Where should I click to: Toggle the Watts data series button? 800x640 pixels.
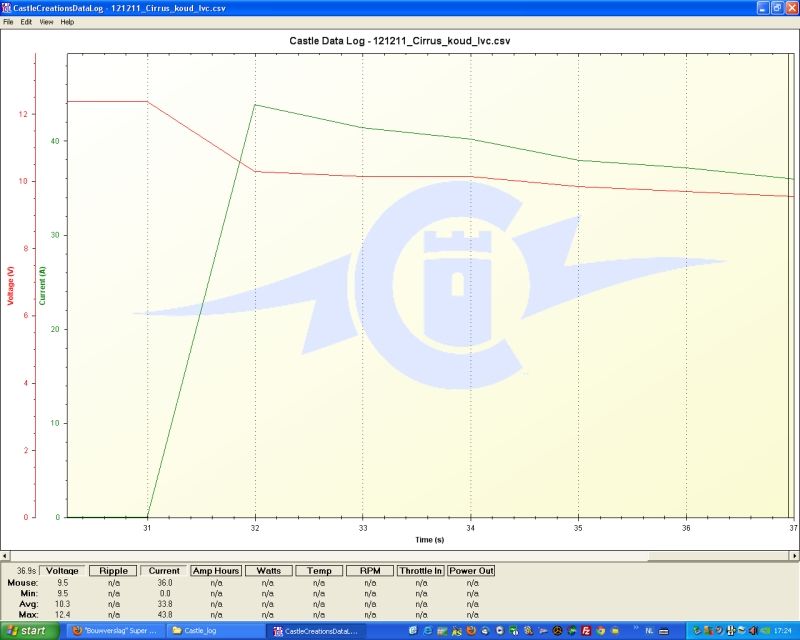[269, 571]
